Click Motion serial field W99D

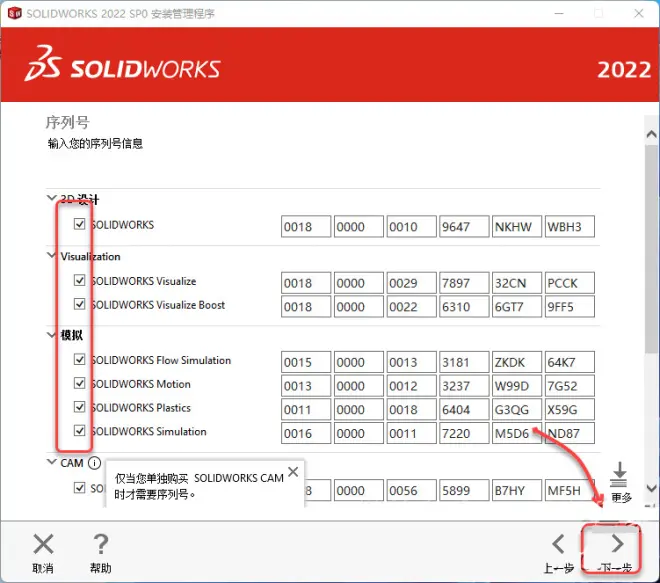[517, 386]
